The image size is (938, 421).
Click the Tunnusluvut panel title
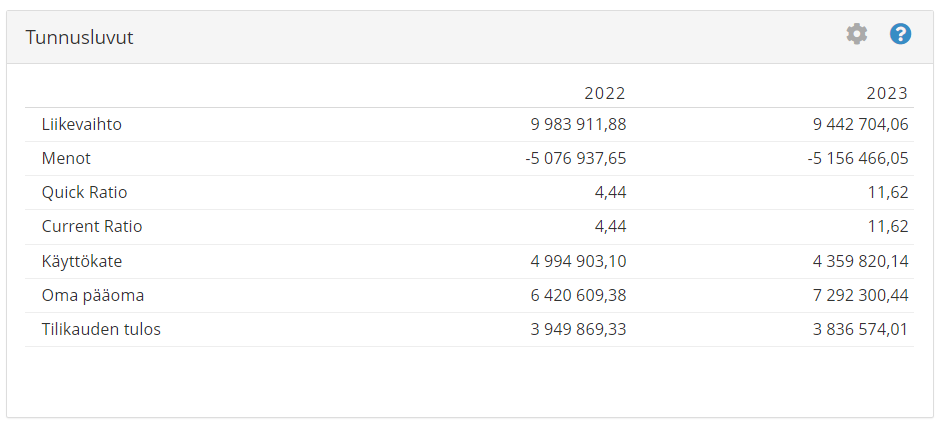point(79,38)
